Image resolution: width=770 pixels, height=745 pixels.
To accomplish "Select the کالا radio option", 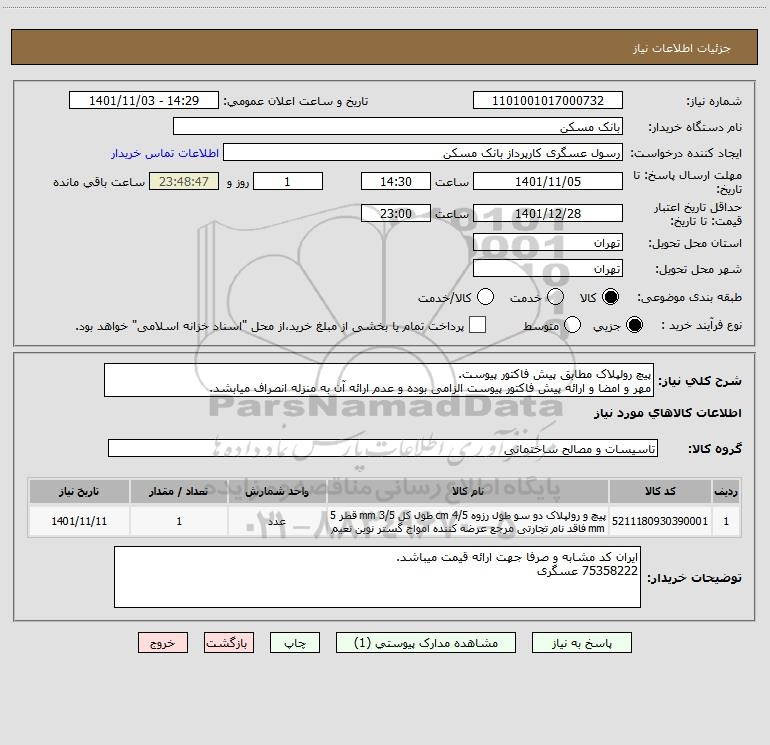I will pos(610,297).
